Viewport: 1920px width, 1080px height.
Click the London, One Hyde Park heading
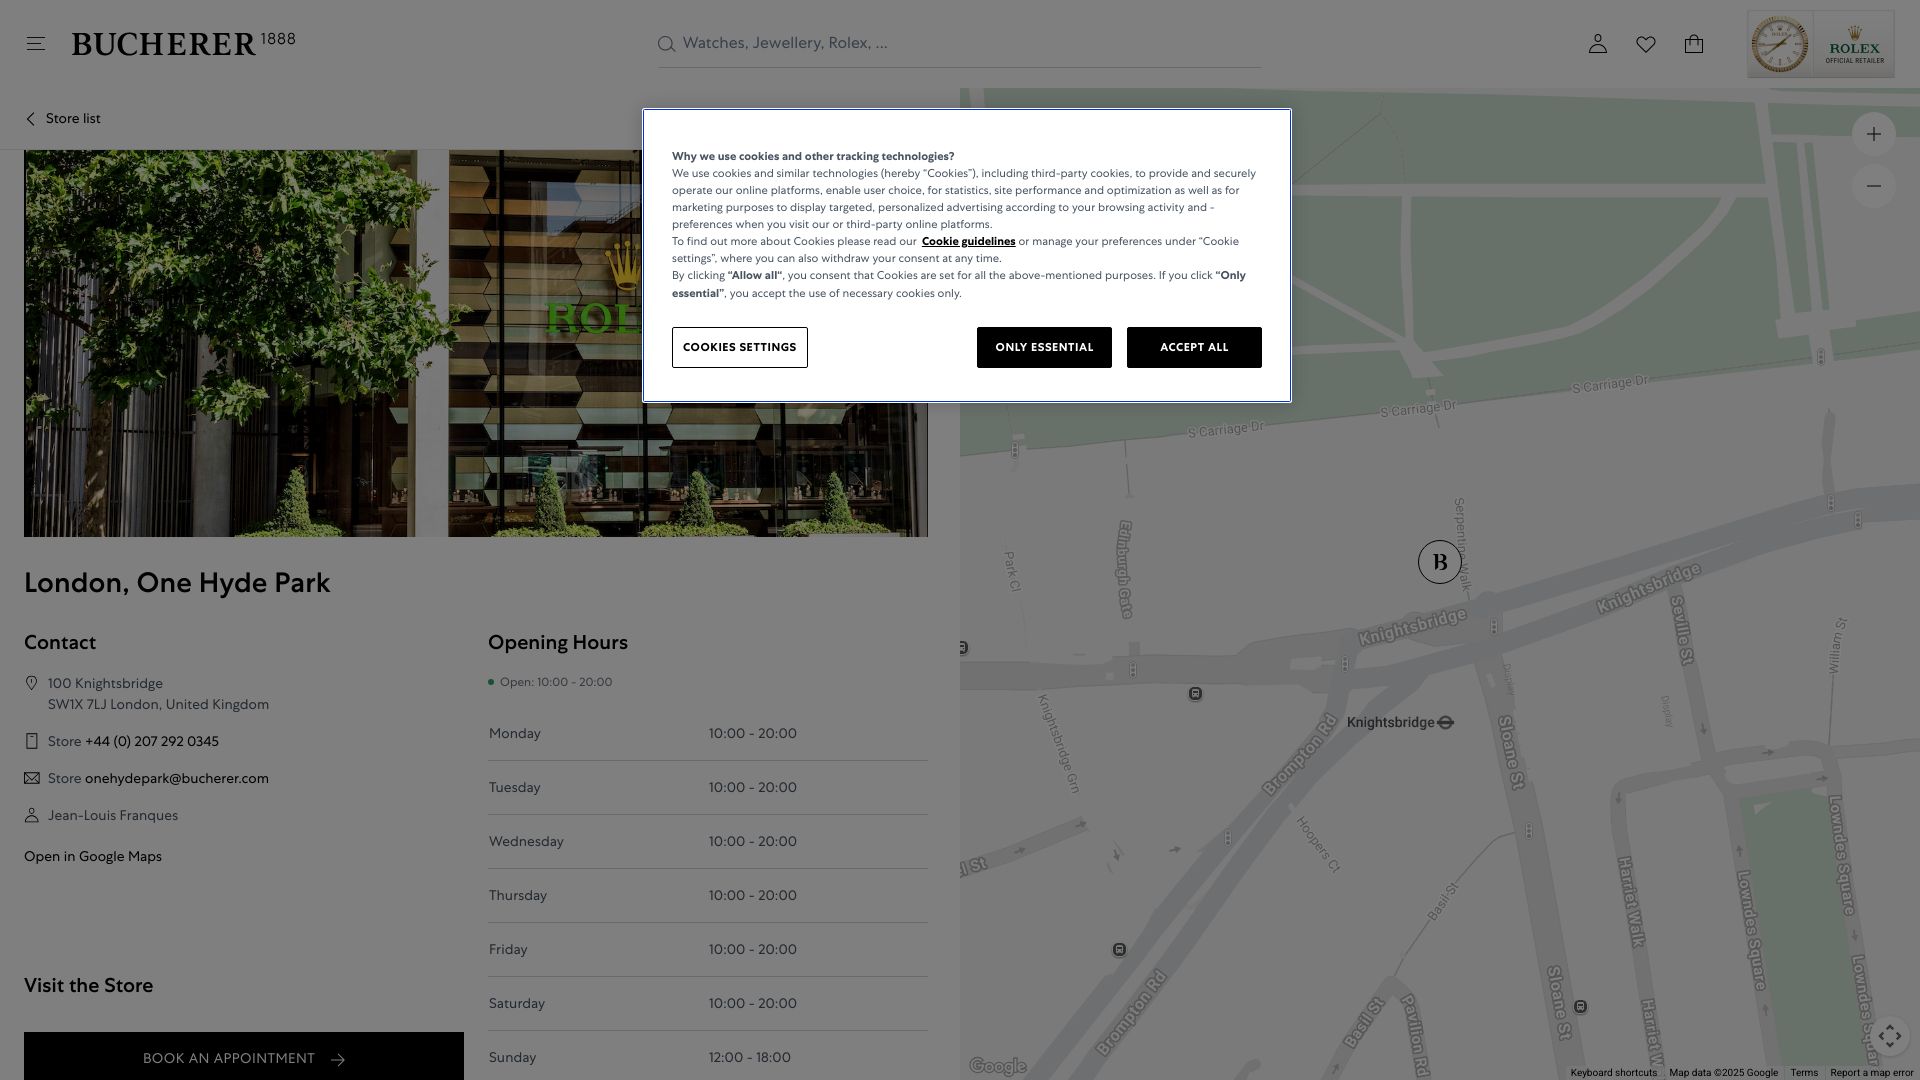coord(177,583)
